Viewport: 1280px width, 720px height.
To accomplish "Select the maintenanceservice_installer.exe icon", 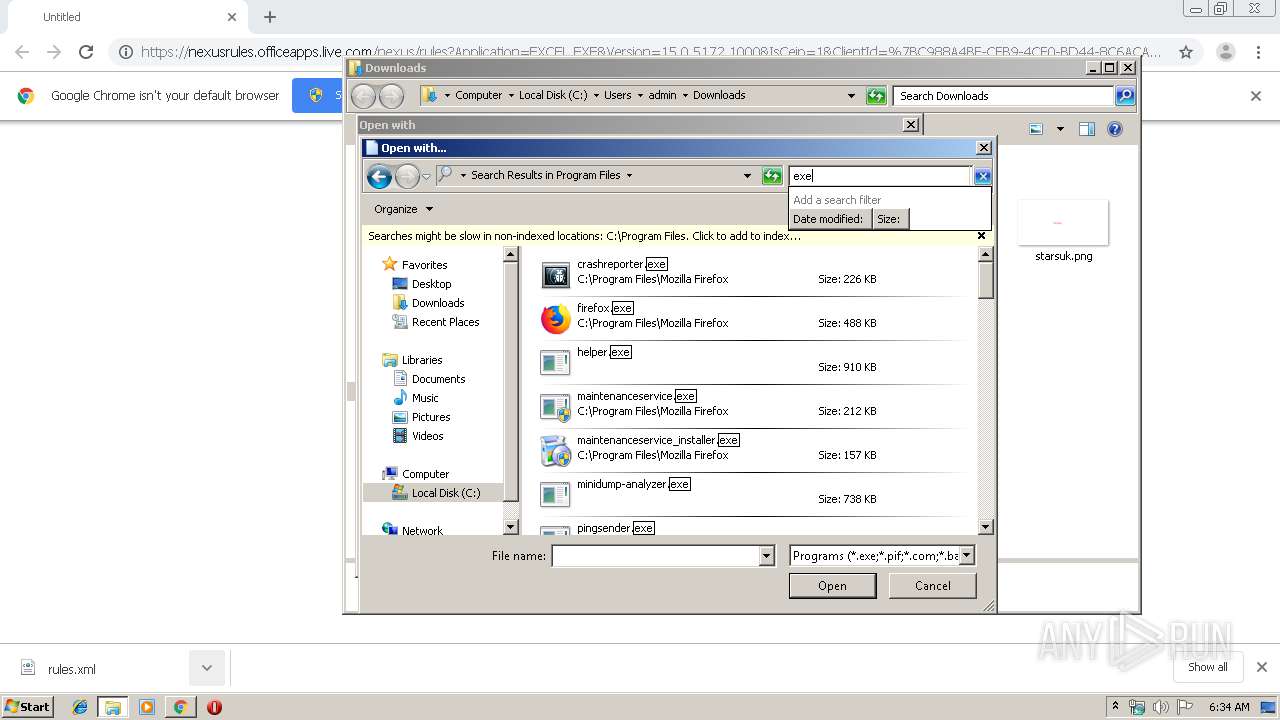I will [555, 451].
